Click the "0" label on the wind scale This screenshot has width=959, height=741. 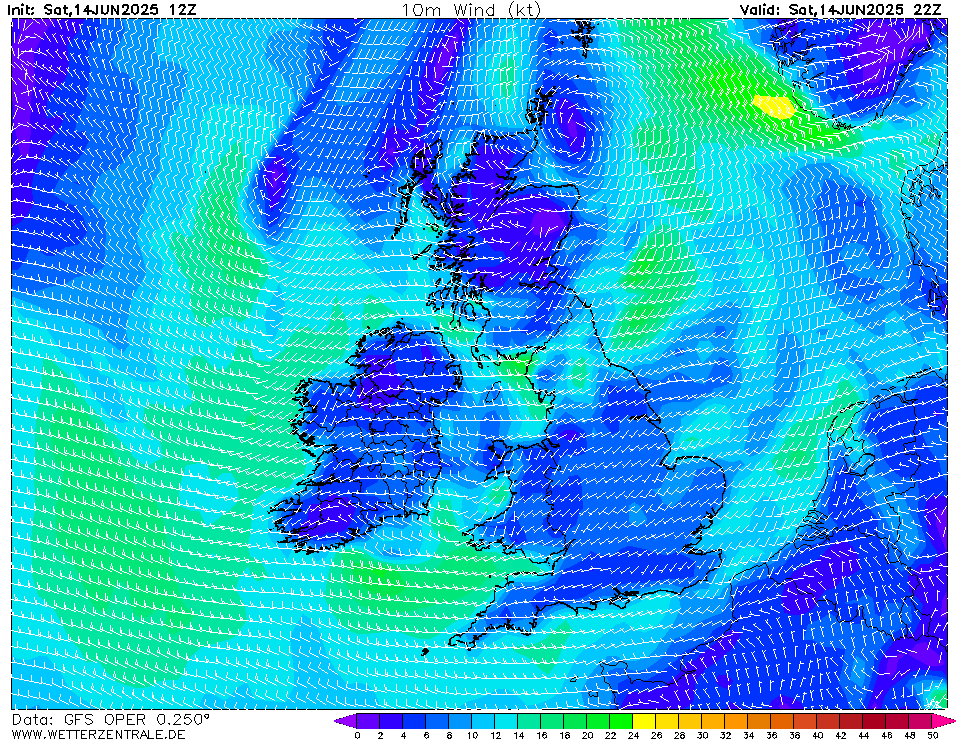357,735
